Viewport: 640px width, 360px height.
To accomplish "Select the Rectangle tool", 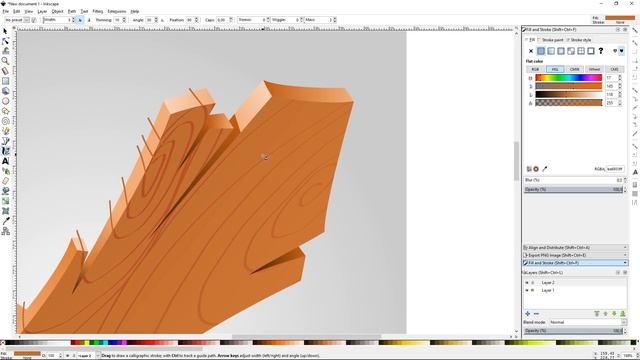I will pos(5,81).
